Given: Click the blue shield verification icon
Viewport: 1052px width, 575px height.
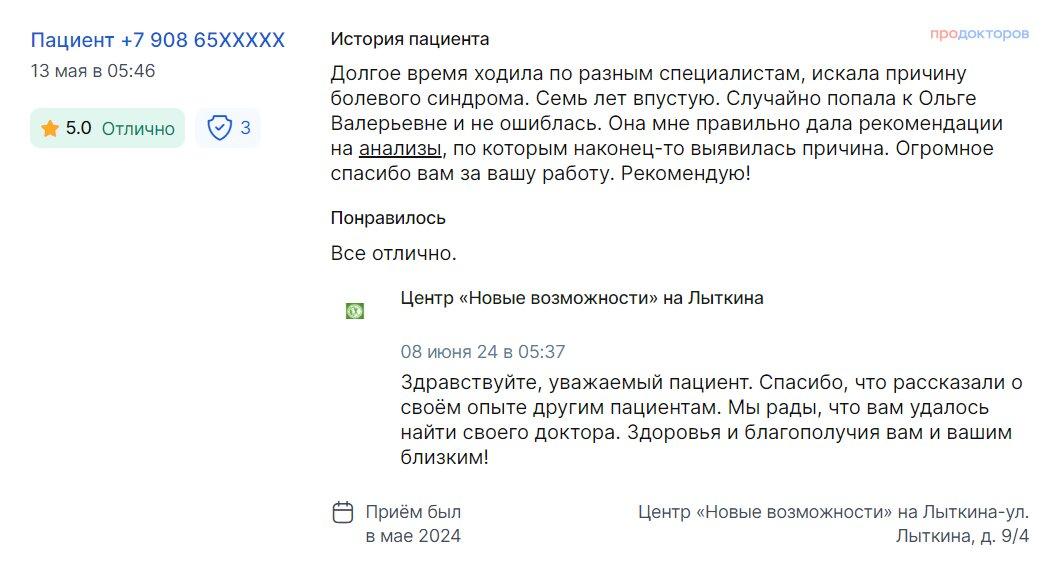Looking at the screenshot, I should point(219,127).
